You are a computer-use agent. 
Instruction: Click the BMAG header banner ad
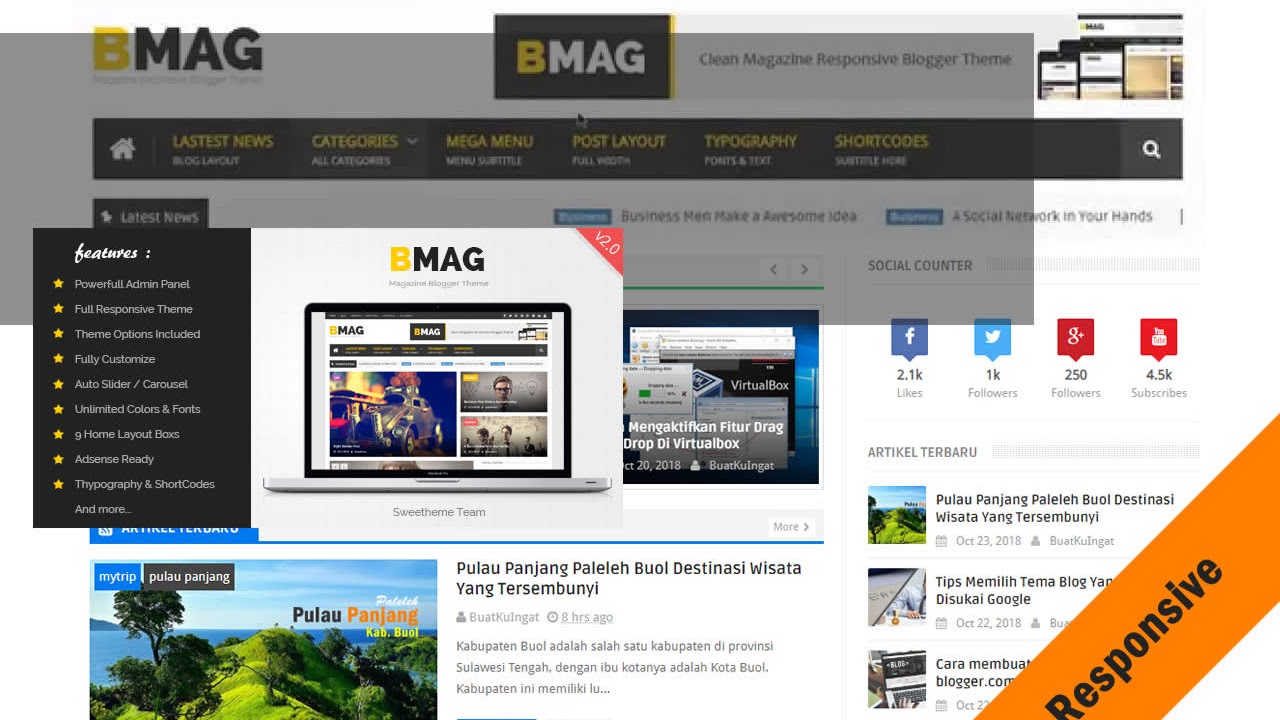click(x=838, y=57)
